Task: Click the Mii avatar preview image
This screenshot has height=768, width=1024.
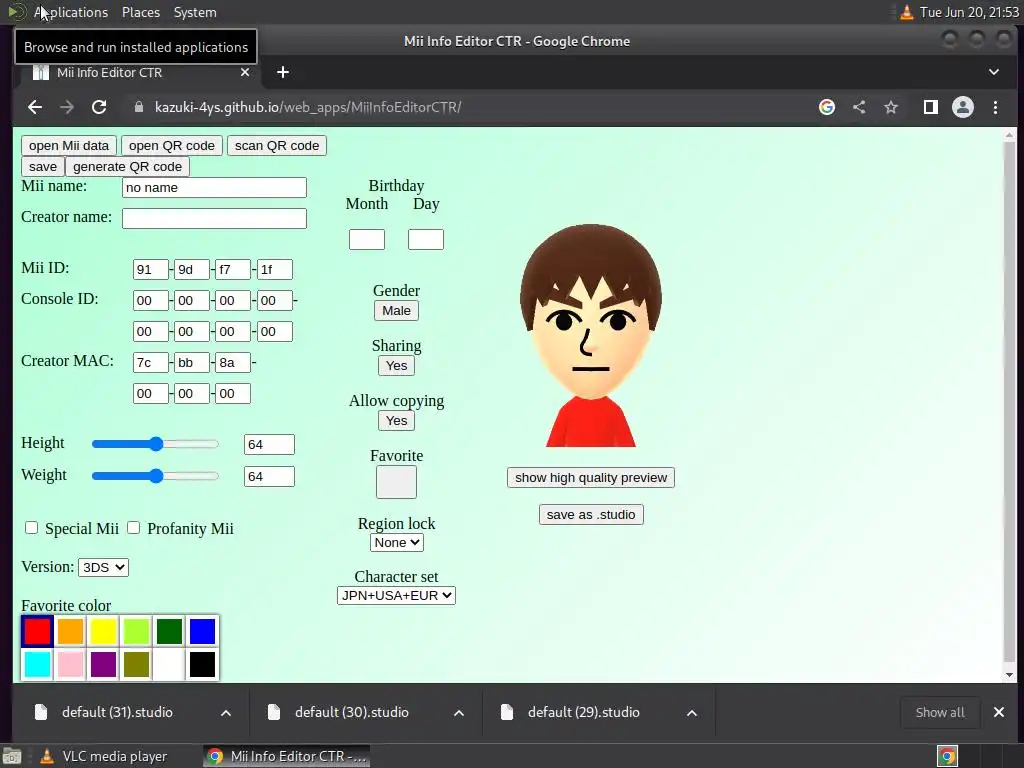Action: tap(591, 336)
